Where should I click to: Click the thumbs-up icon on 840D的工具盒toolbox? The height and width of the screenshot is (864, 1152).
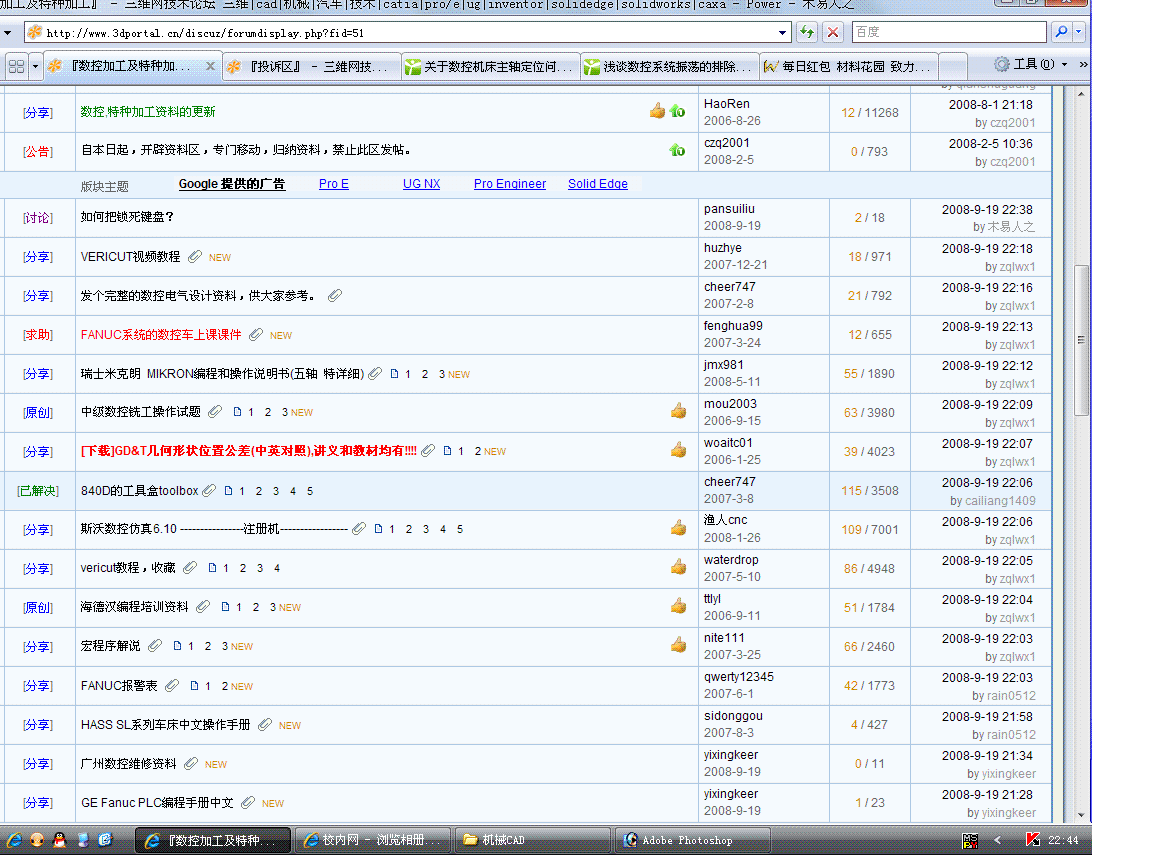[x=679, y=490]
